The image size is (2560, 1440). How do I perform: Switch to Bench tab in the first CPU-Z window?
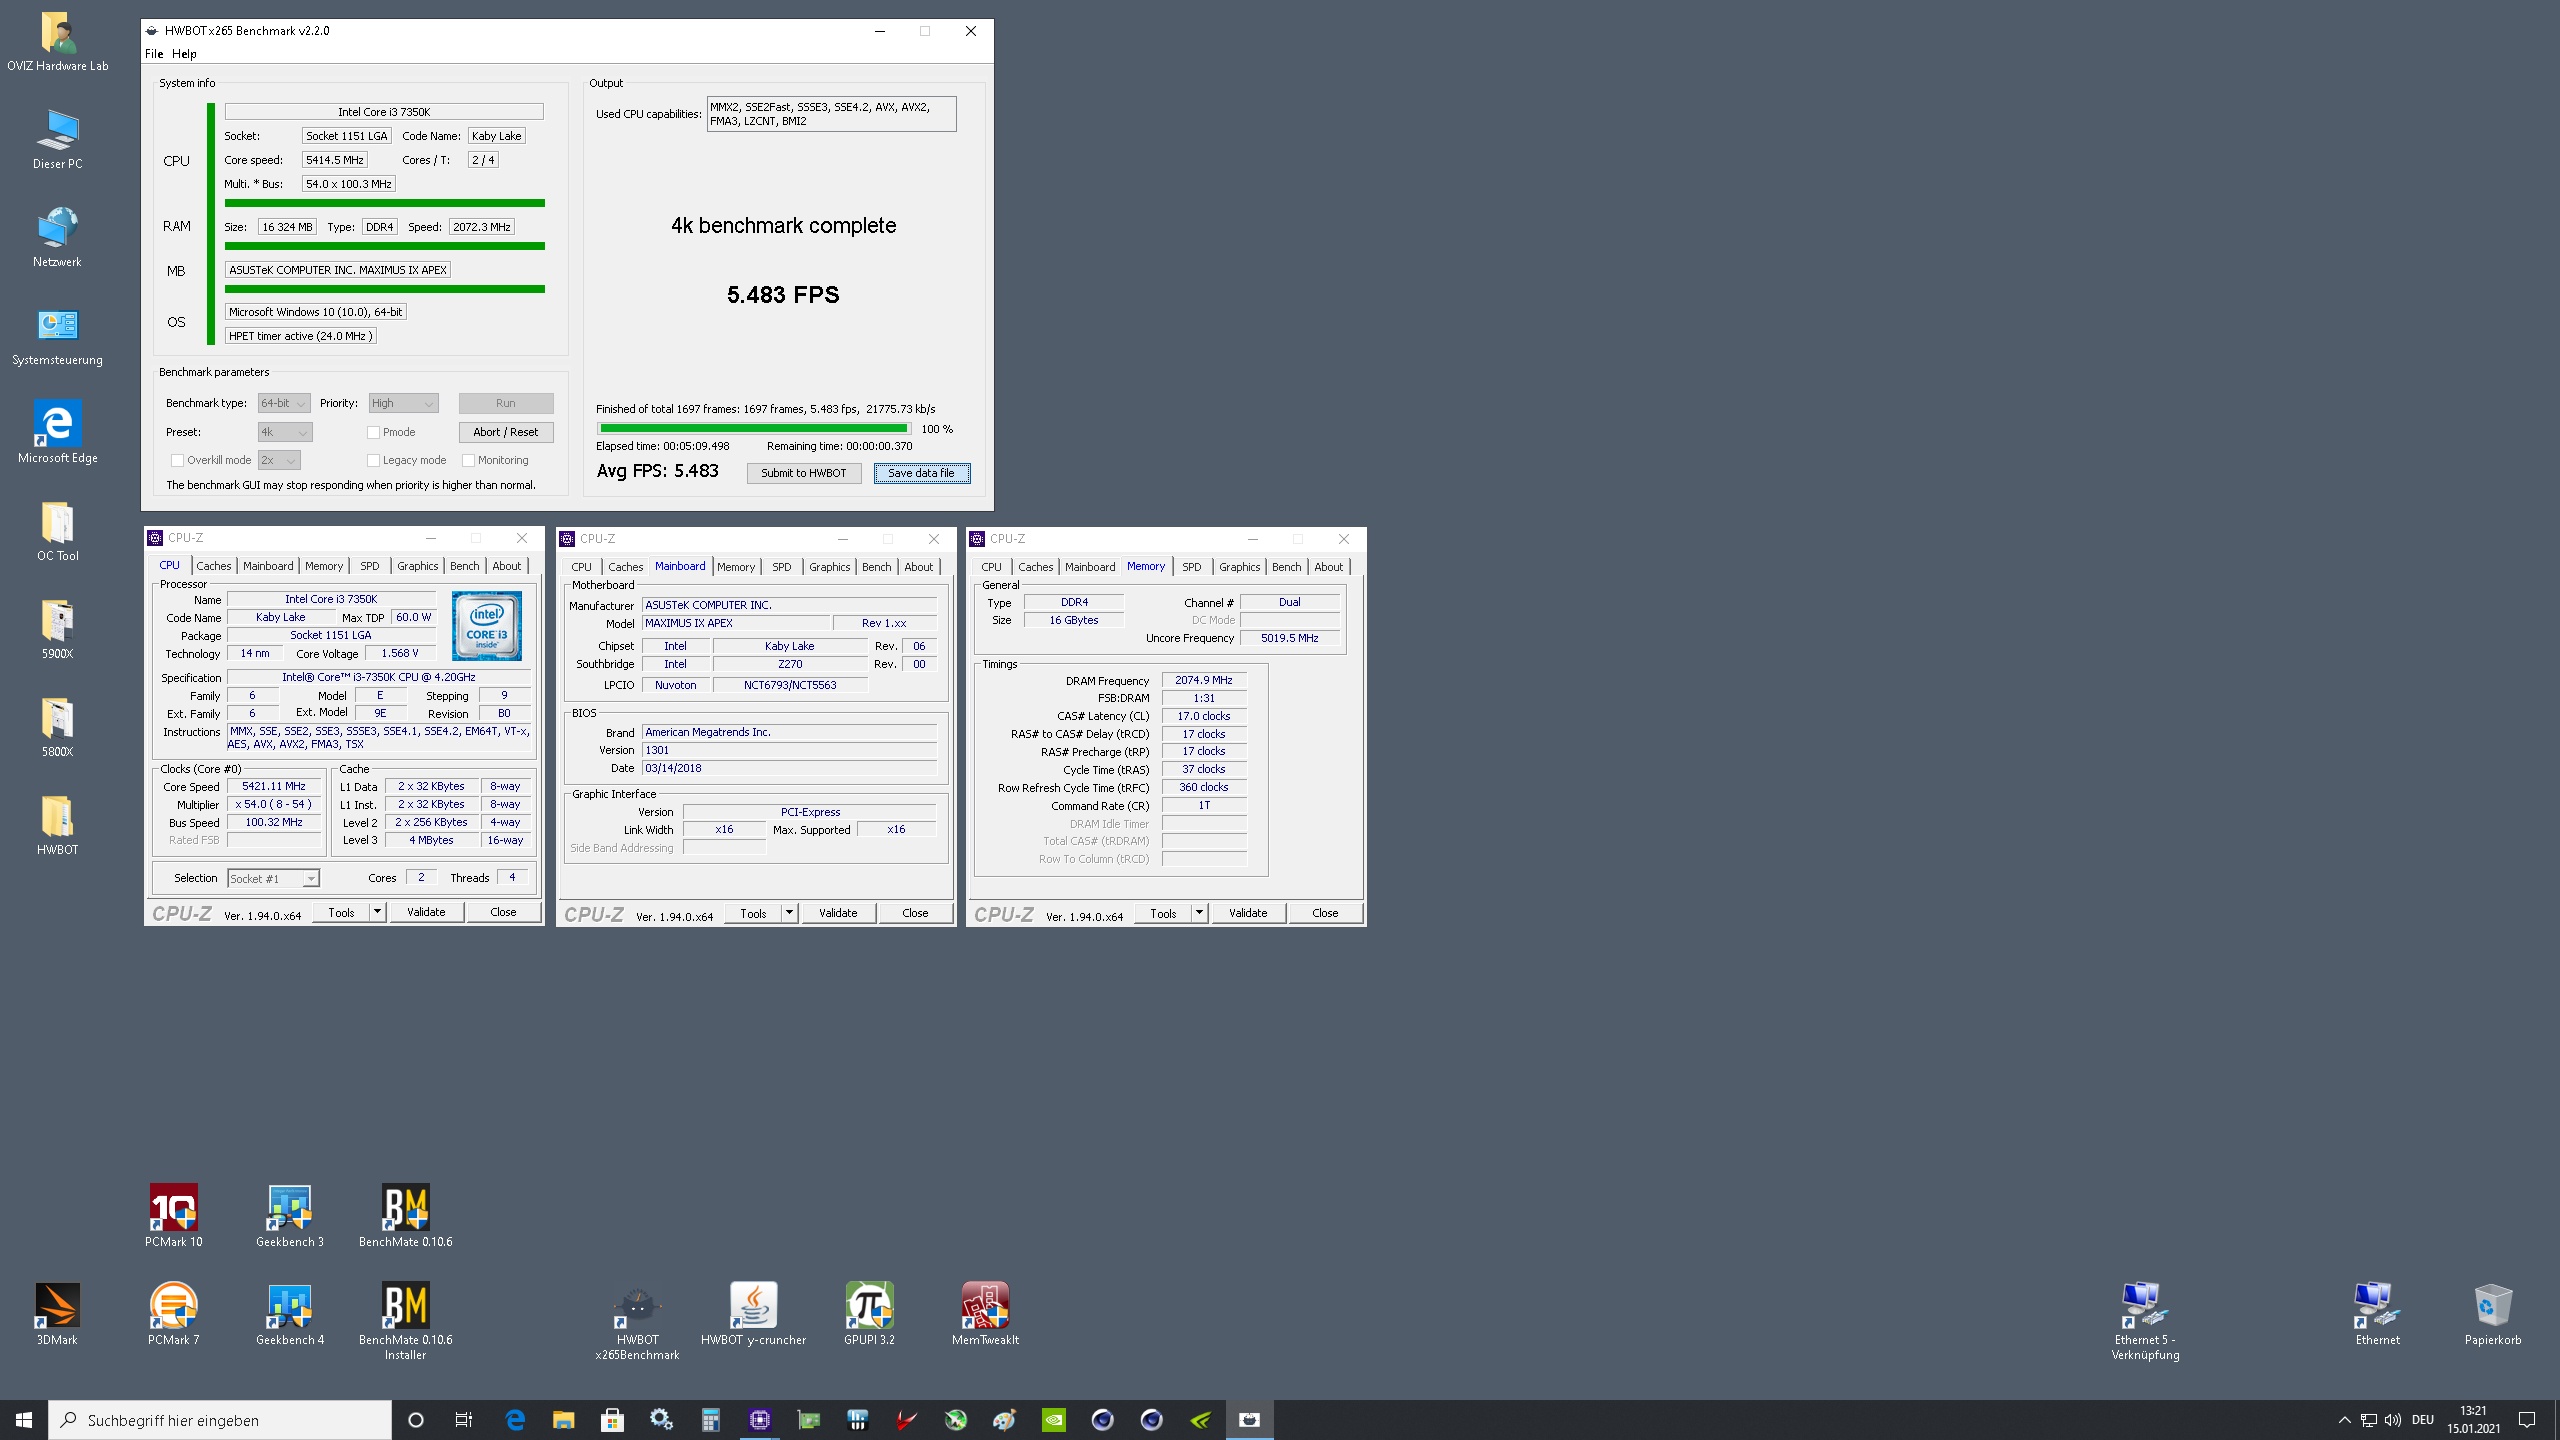(465, 566)
